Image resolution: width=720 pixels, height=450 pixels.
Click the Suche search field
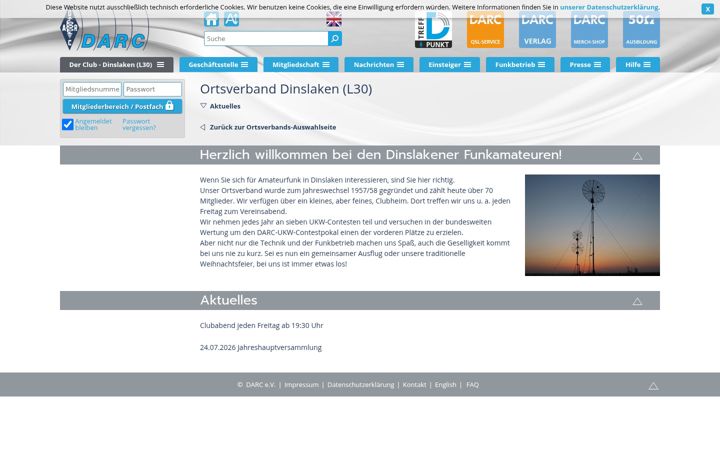266,39
